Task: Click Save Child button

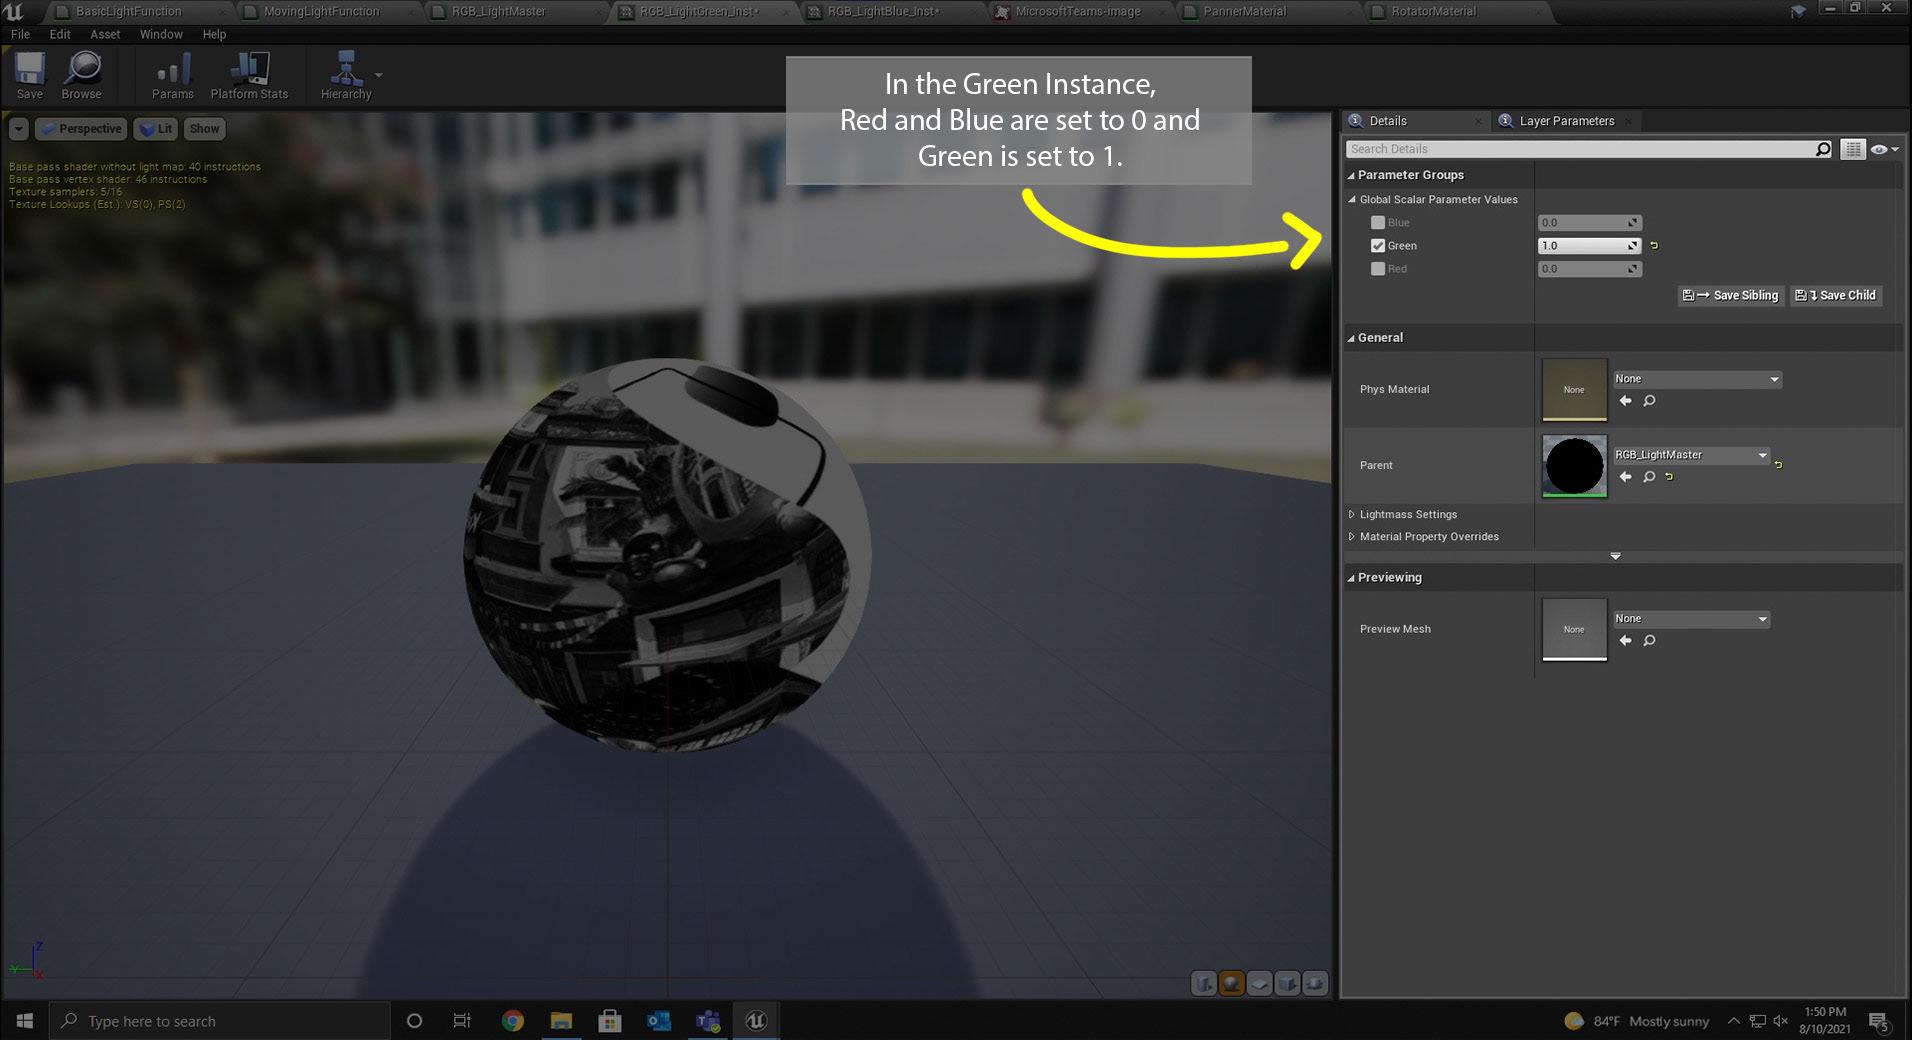Action: [x=1836, y=296]
